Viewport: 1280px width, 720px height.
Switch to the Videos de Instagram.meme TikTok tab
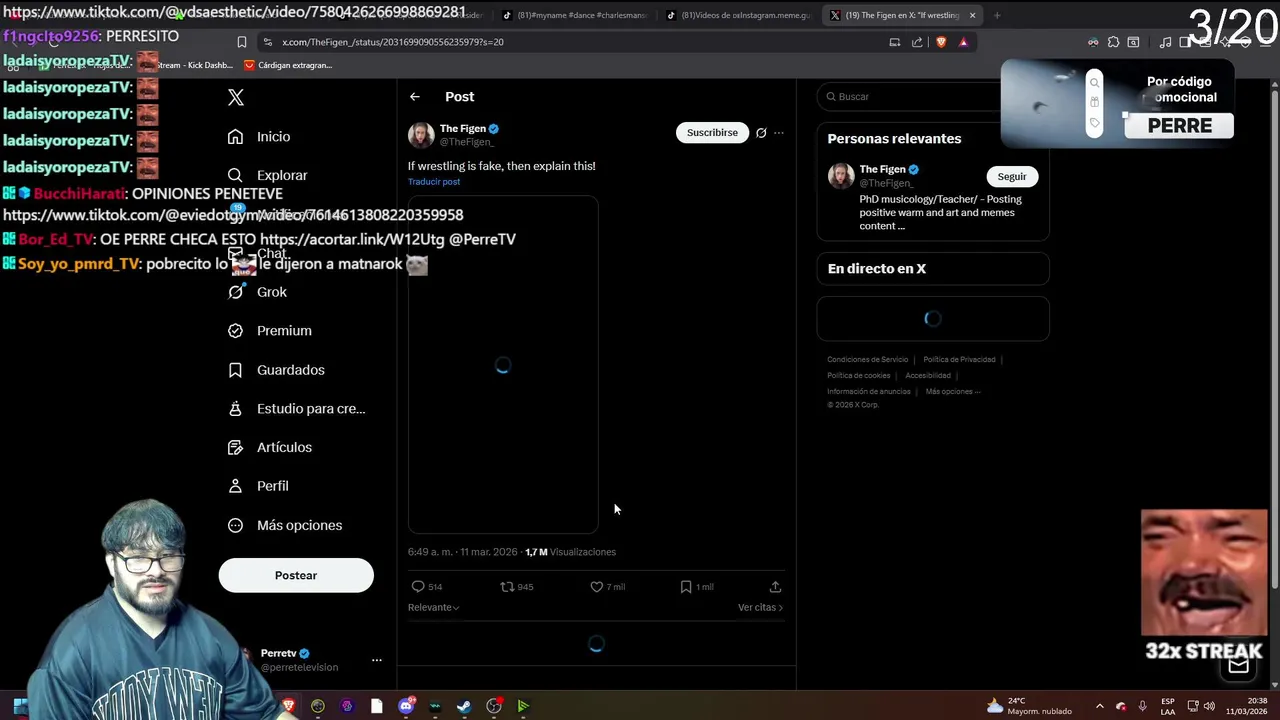[x=738, y=16]
